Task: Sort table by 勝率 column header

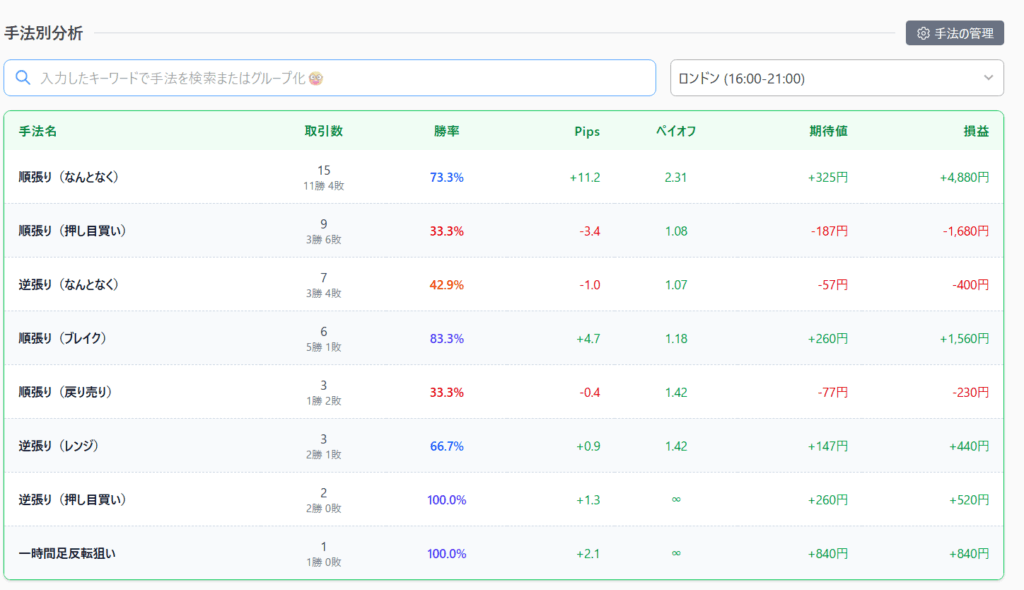Action: coord(446,131)
